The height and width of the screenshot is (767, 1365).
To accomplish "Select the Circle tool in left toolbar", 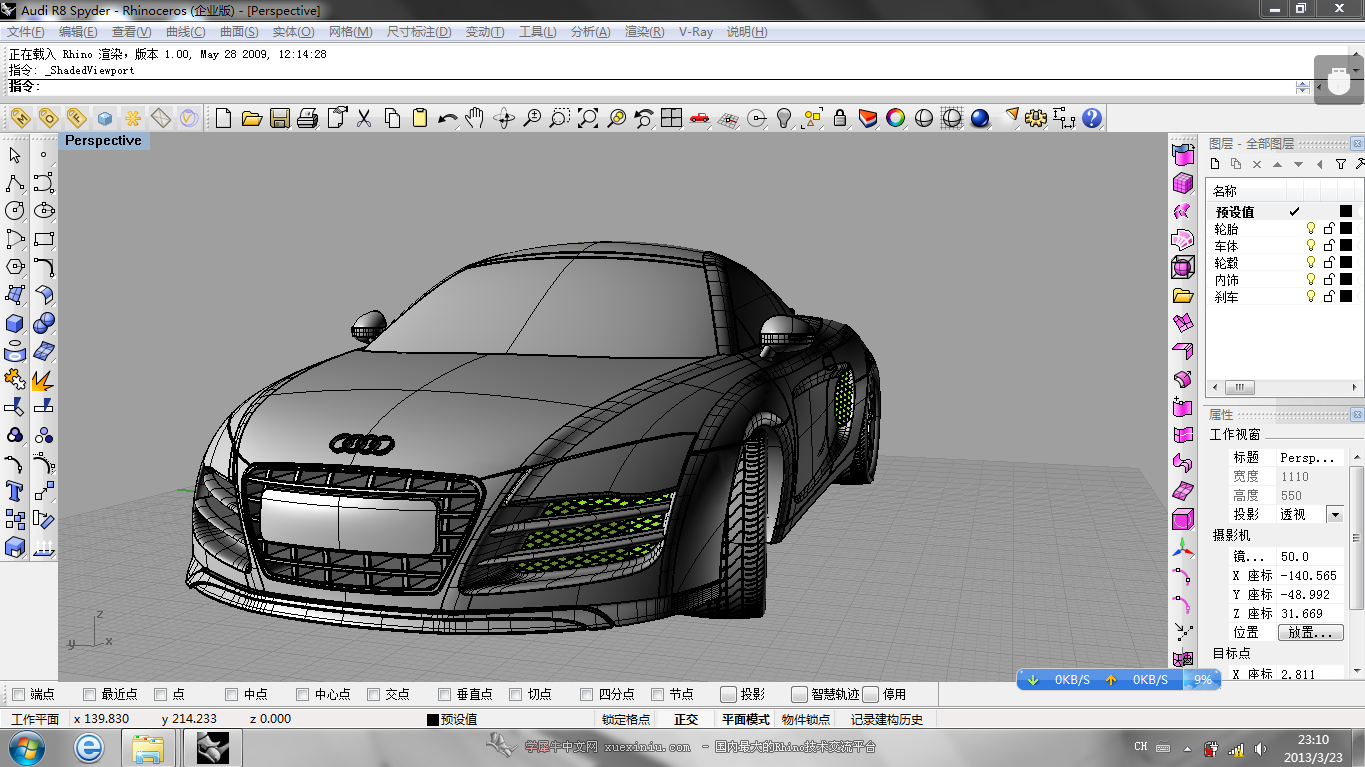I will (15, 211).
